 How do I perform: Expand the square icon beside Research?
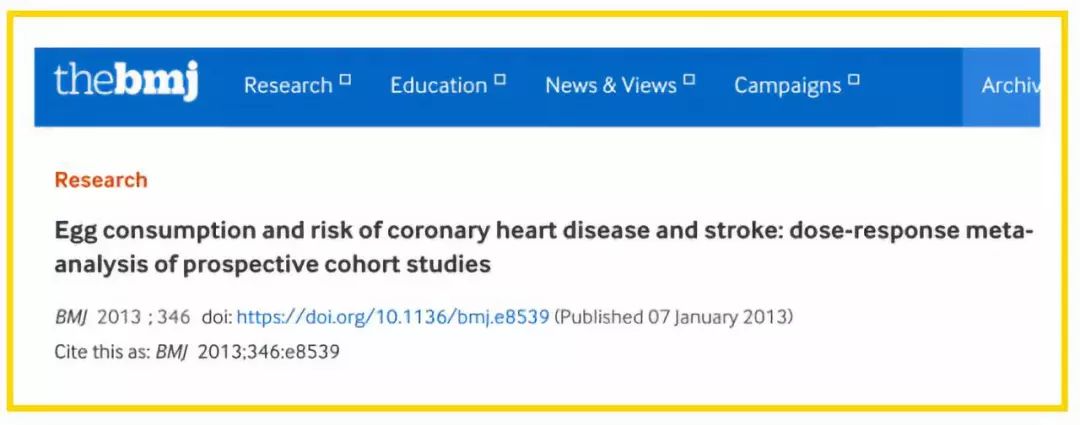pos(345,79)
